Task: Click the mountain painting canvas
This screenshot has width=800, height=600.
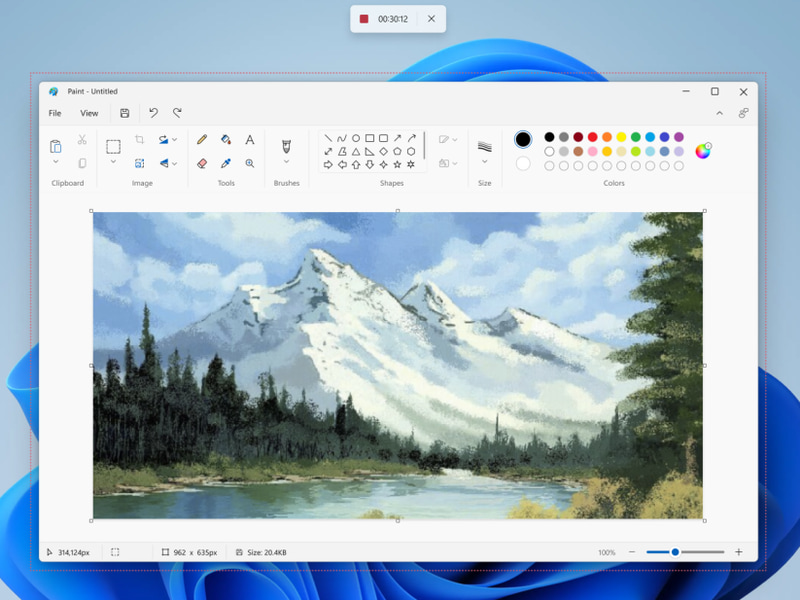Action: [x=398, y=366]
